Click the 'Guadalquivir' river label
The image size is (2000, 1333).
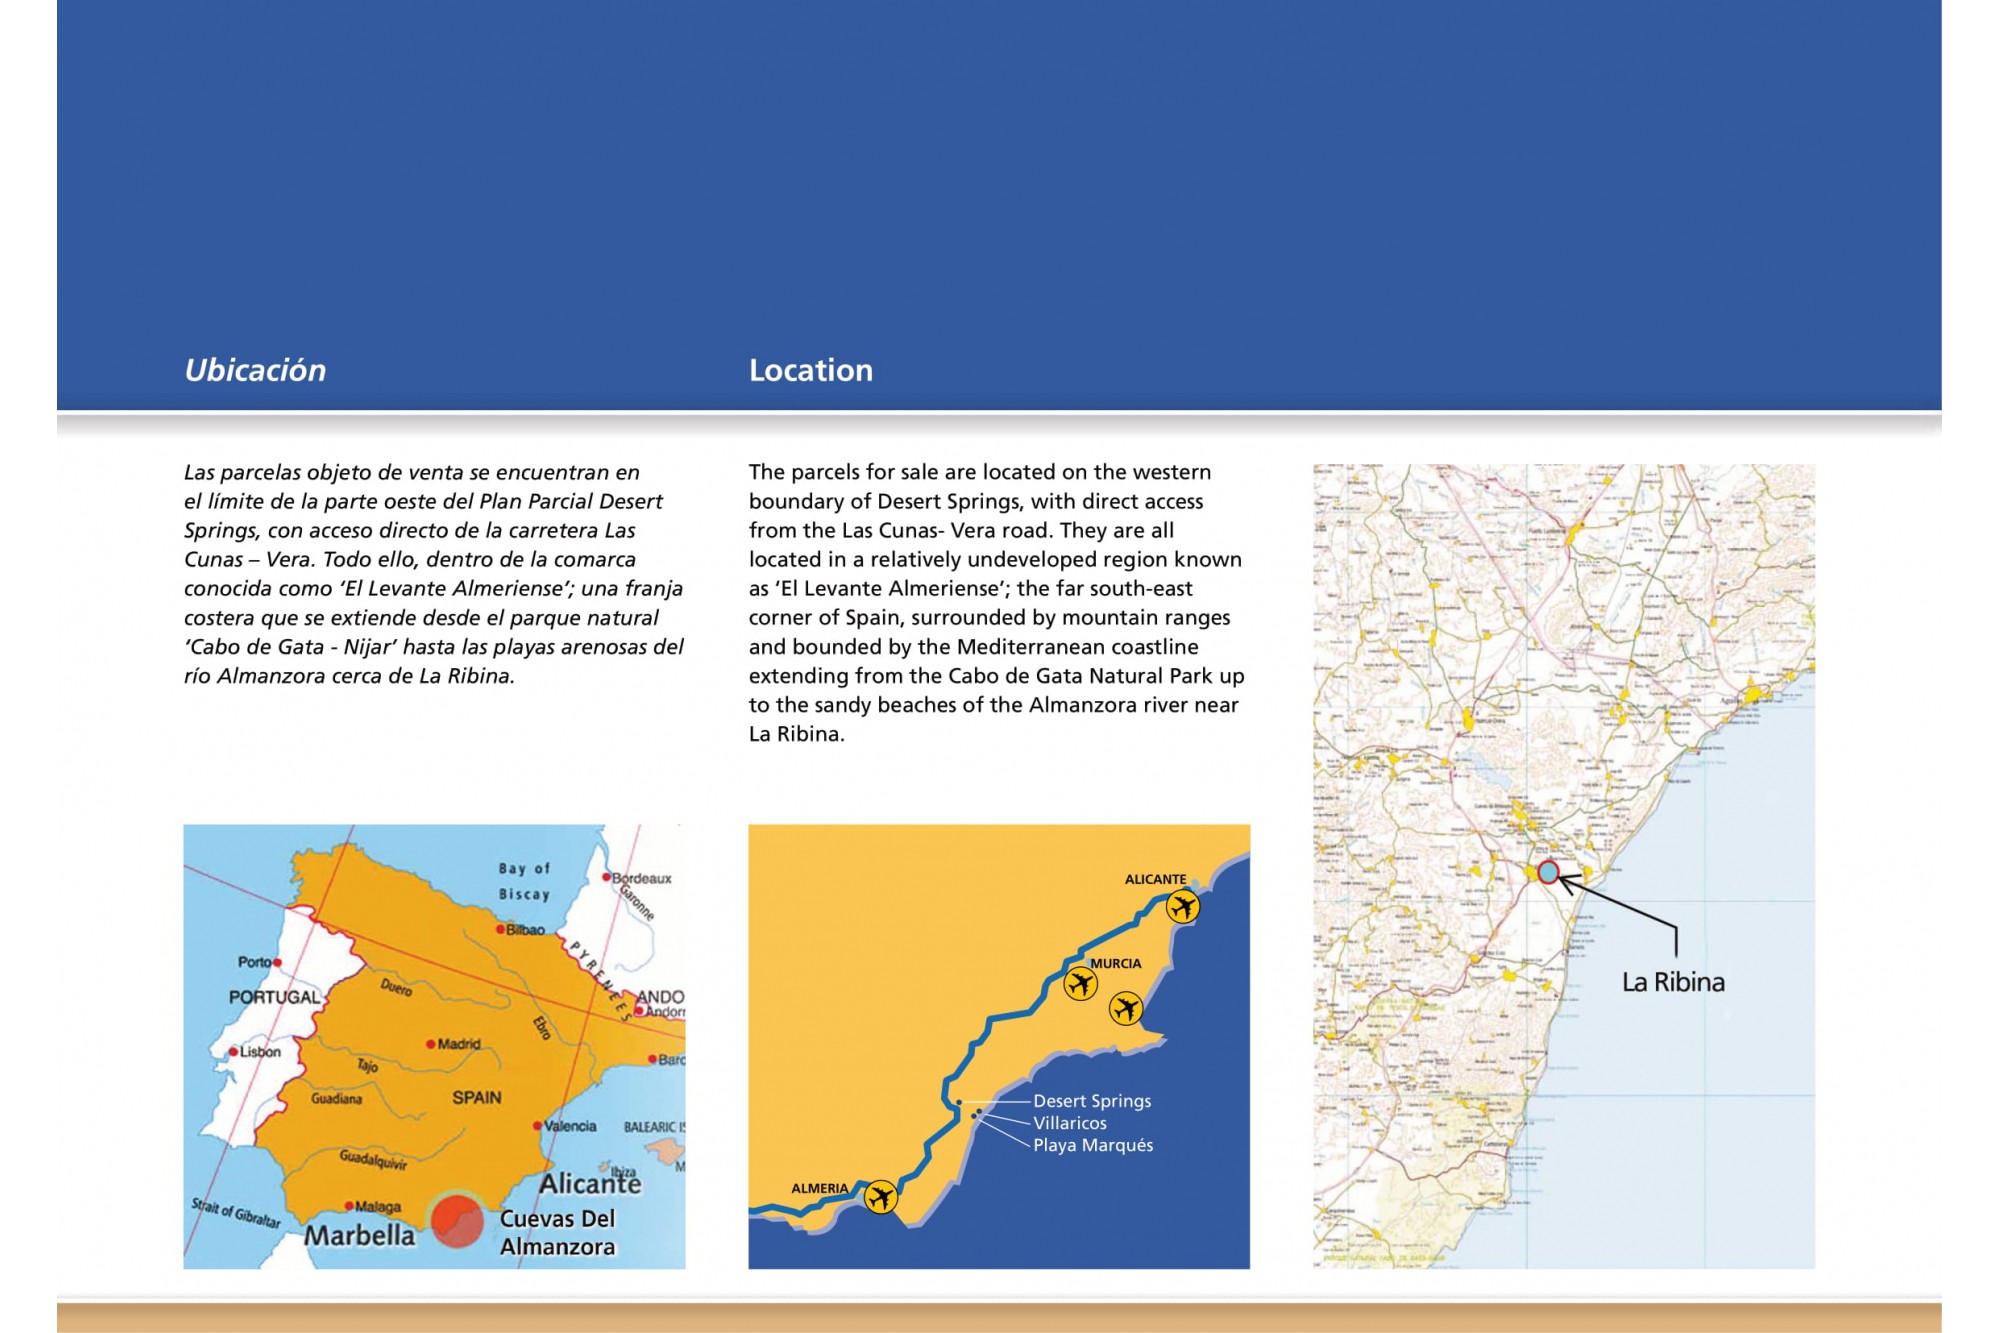[373, 1159]
